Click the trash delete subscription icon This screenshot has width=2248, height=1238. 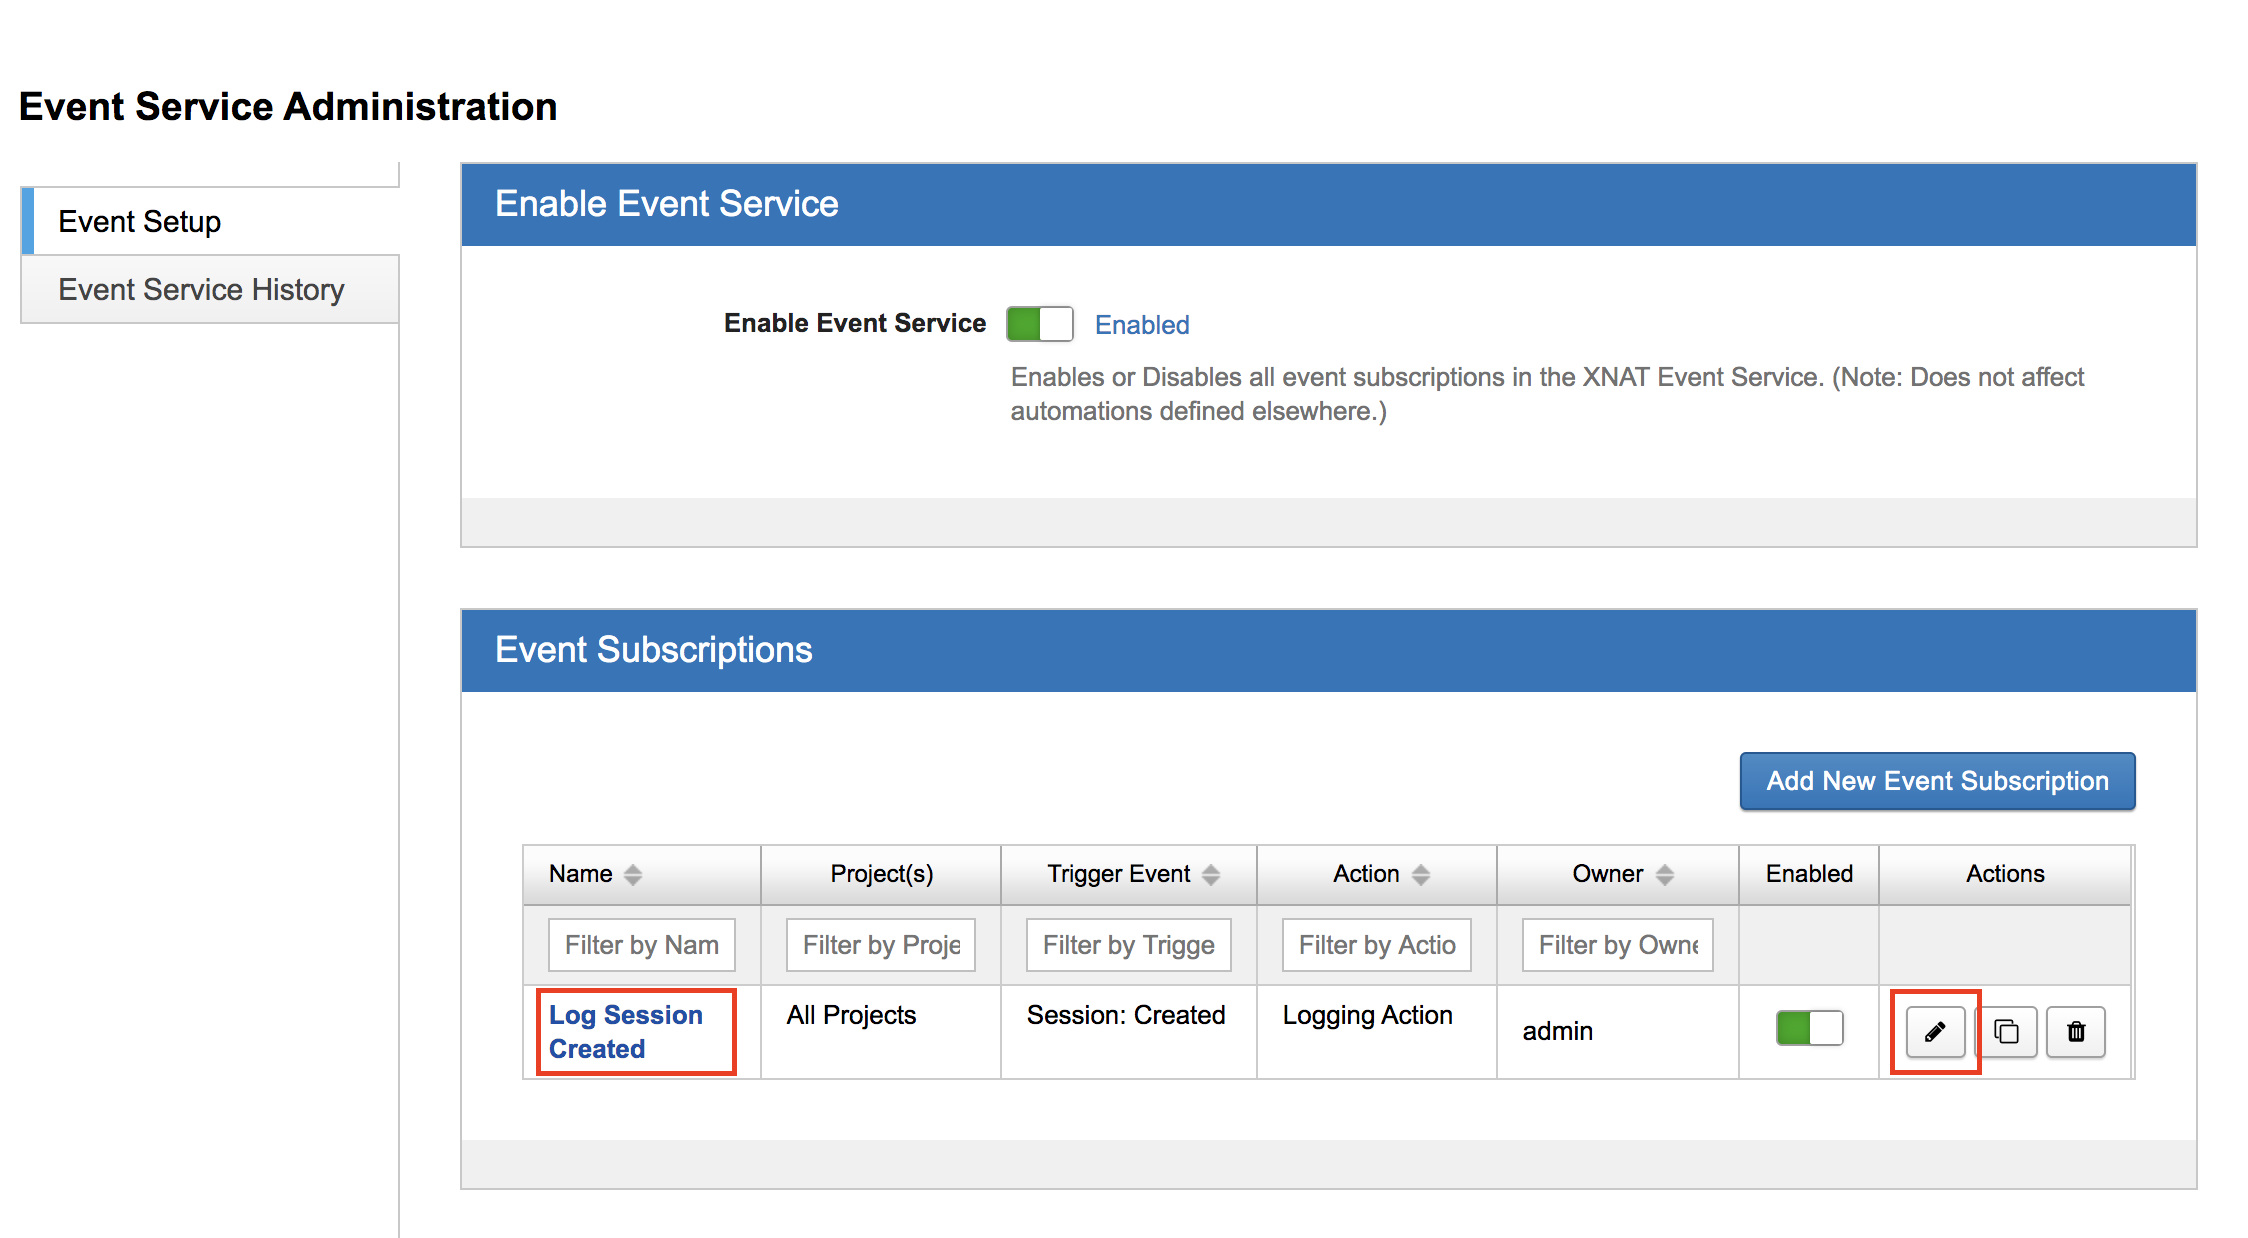(2076, 1031)
